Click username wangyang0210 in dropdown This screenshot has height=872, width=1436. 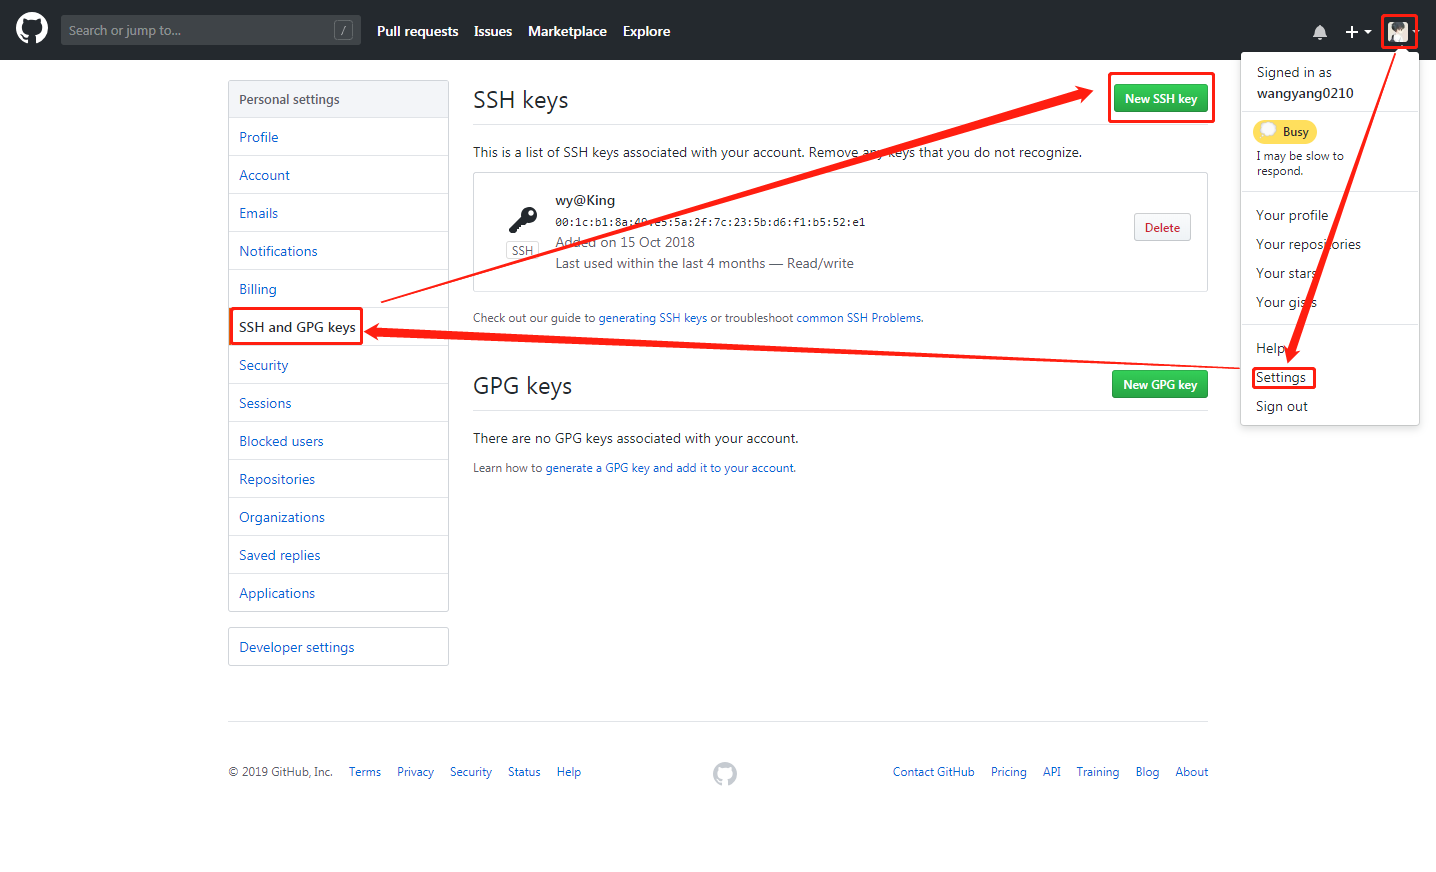[x=1305, y=93]
